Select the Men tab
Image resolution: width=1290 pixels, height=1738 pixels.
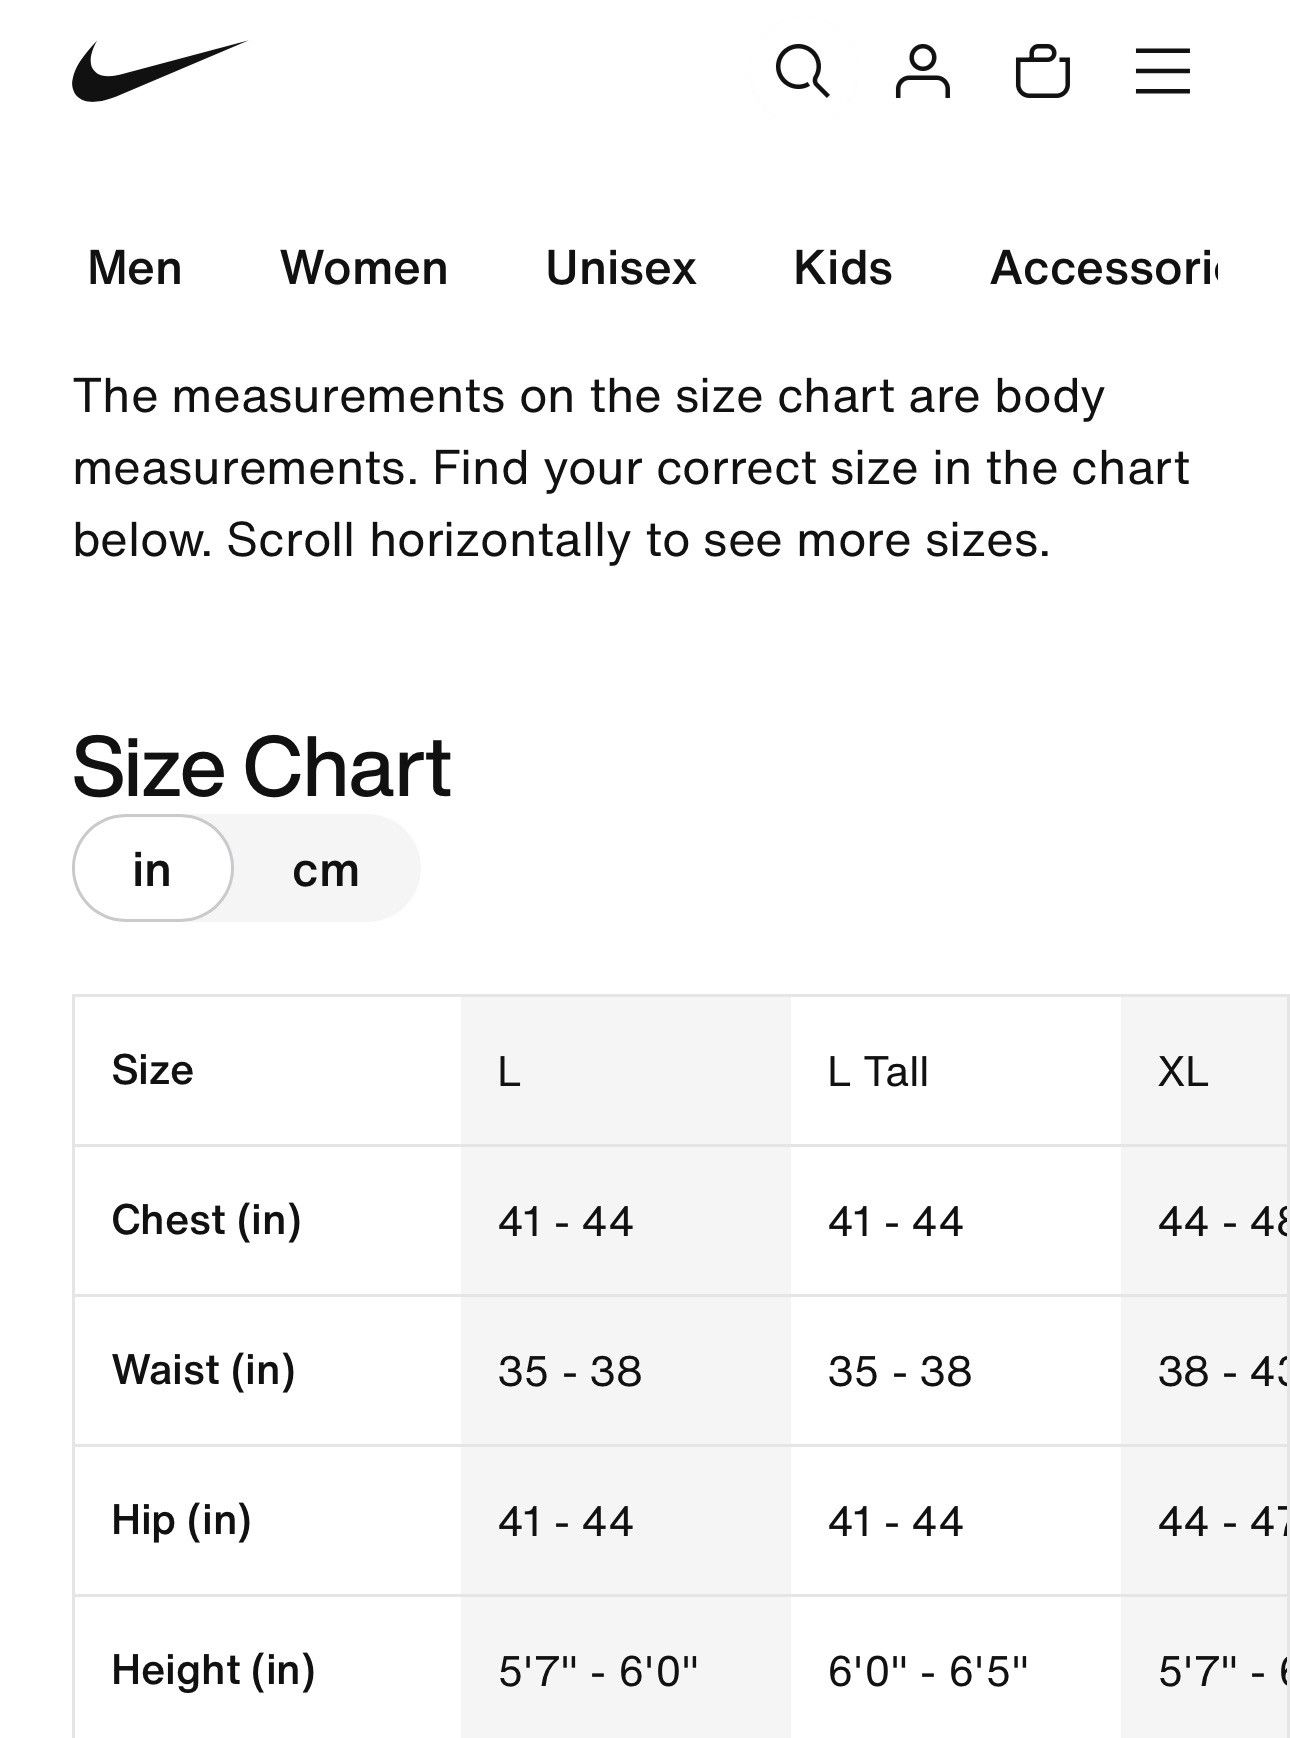click(x=135, y=268)
